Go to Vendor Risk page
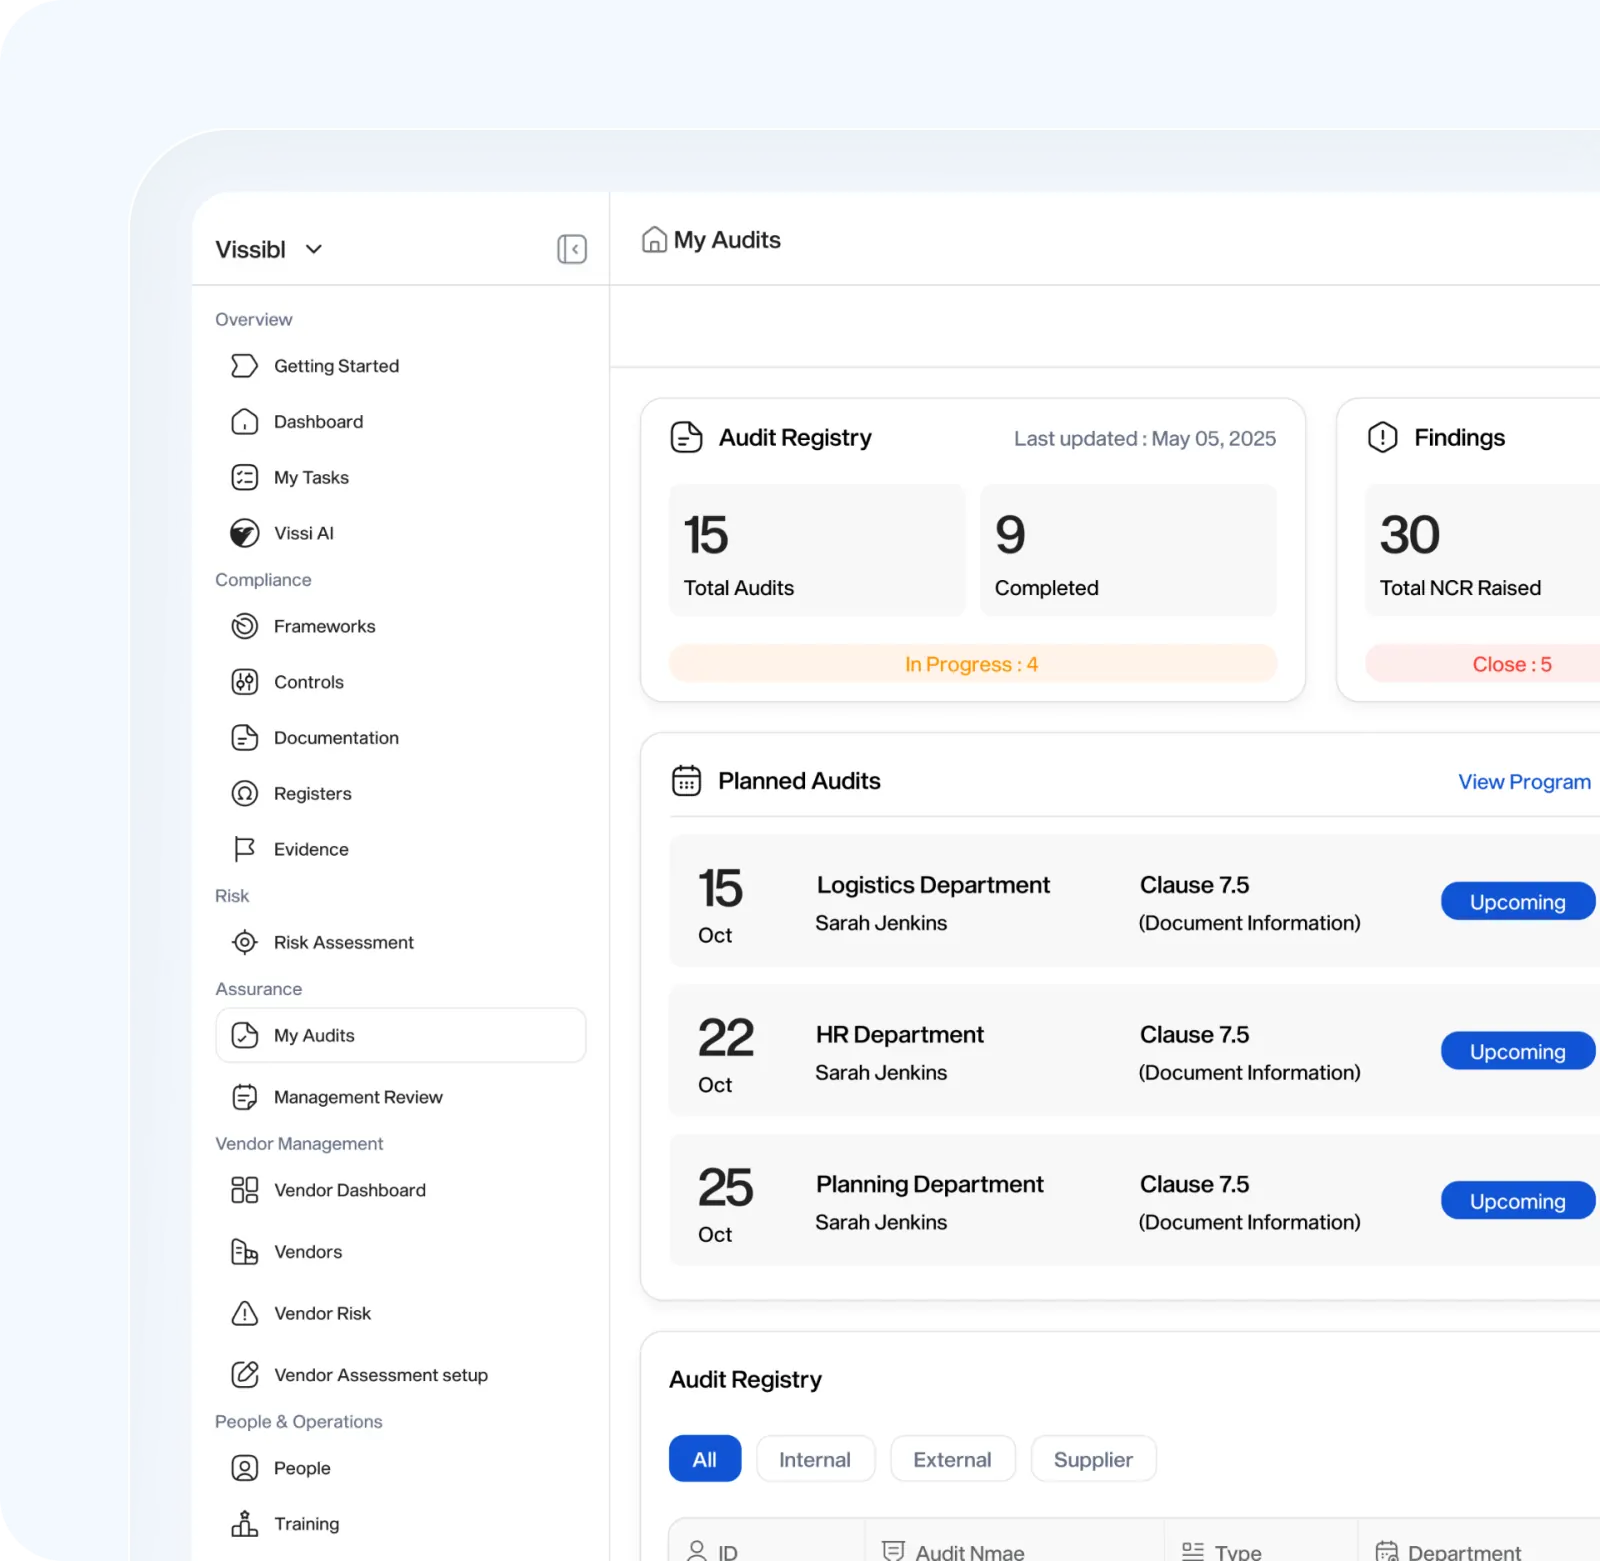 pyautogui.click(x=322, y=1313)
